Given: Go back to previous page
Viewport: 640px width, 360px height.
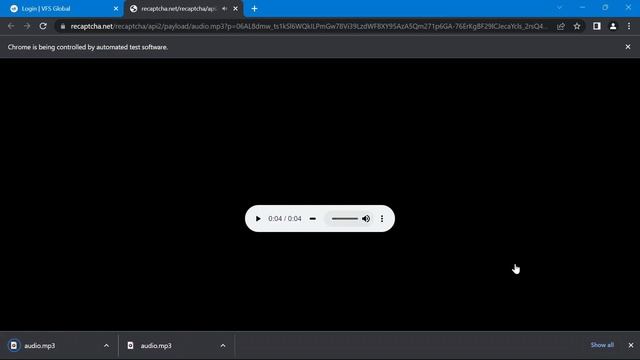Looking at the screenshot, I should 11,26.
